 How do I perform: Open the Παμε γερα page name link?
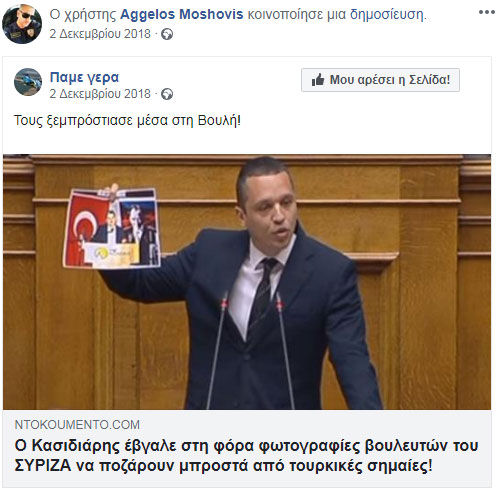(x=84, y=77)
